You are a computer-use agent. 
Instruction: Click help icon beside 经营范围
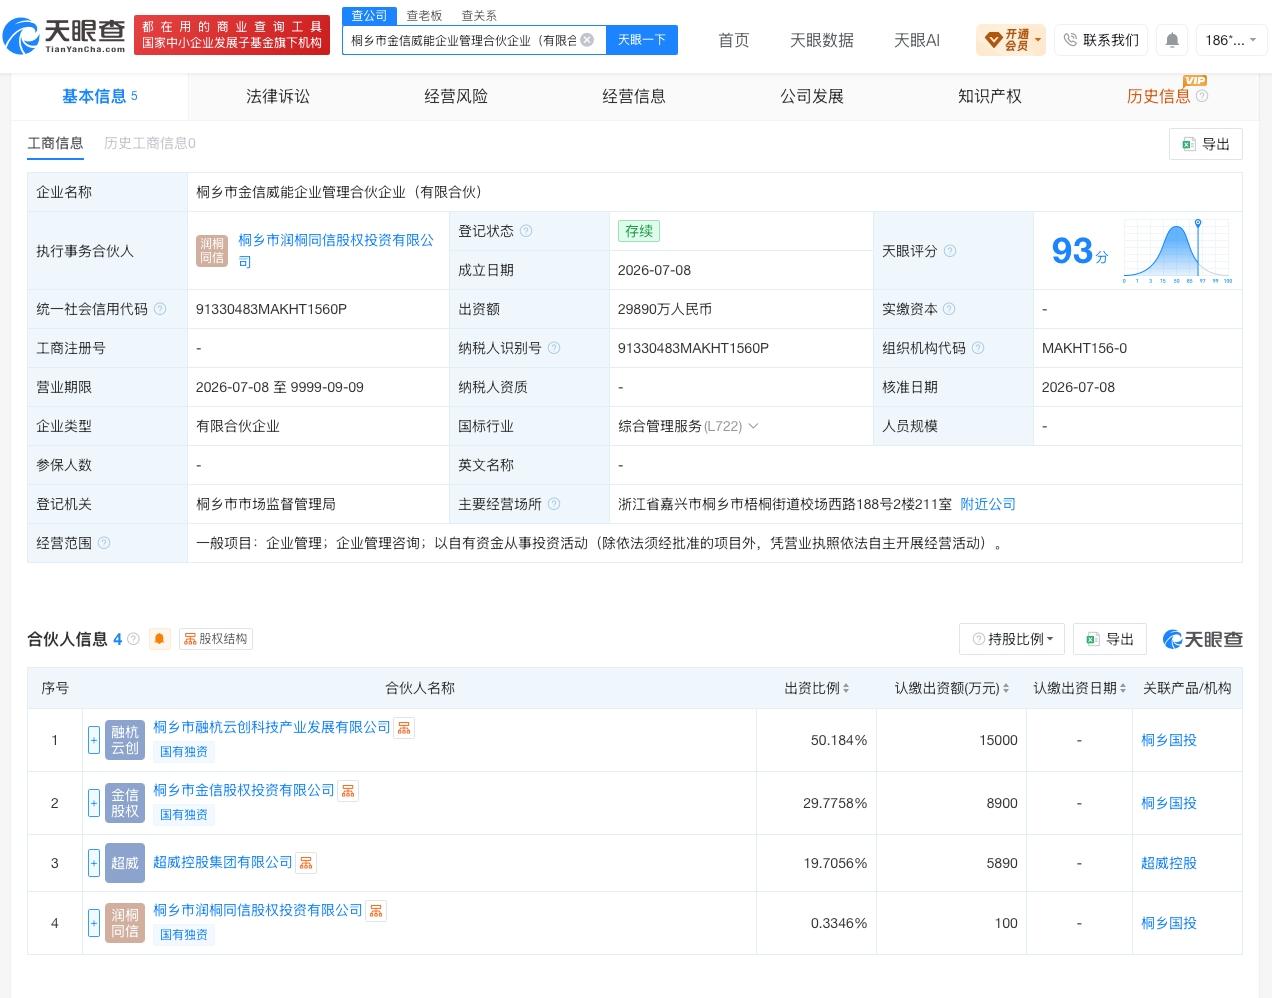coord(104,543)
